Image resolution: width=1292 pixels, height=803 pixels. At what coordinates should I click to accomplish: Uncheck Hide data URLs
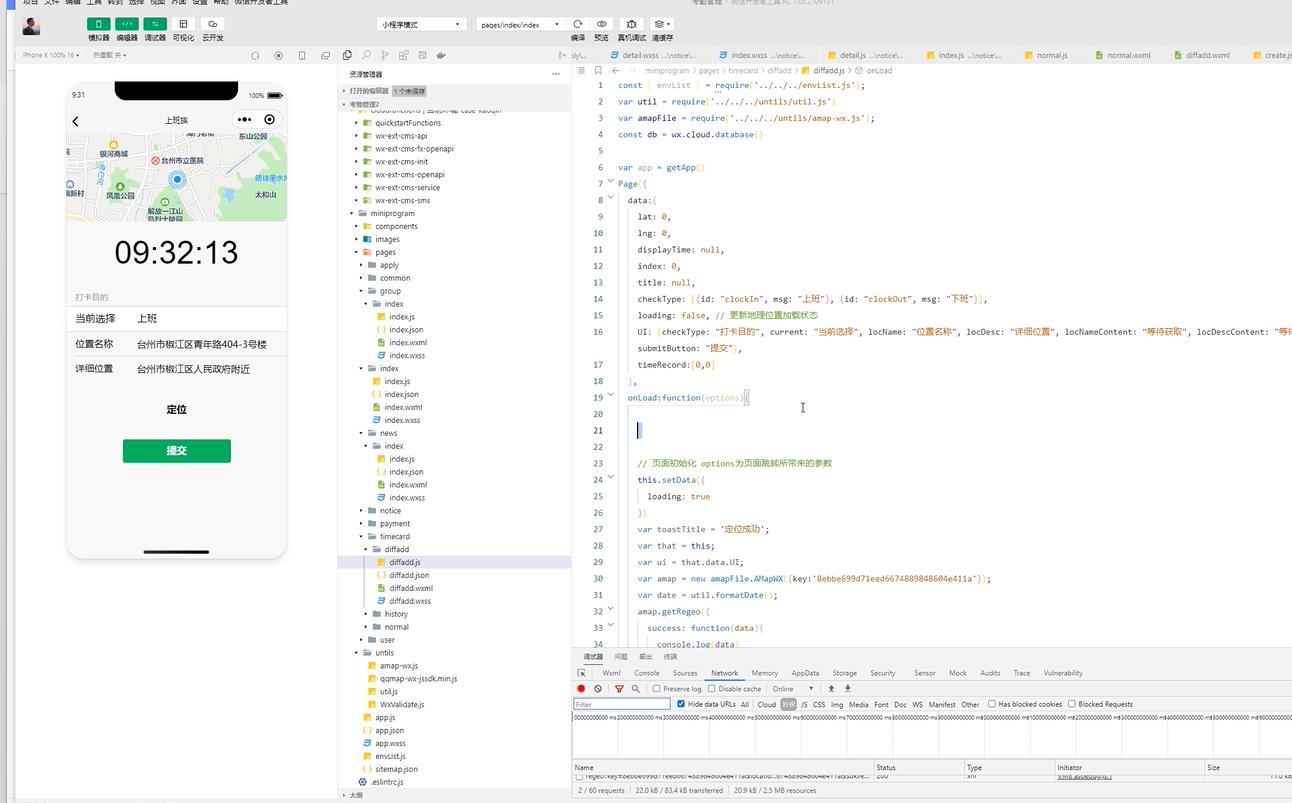(681, 704)
